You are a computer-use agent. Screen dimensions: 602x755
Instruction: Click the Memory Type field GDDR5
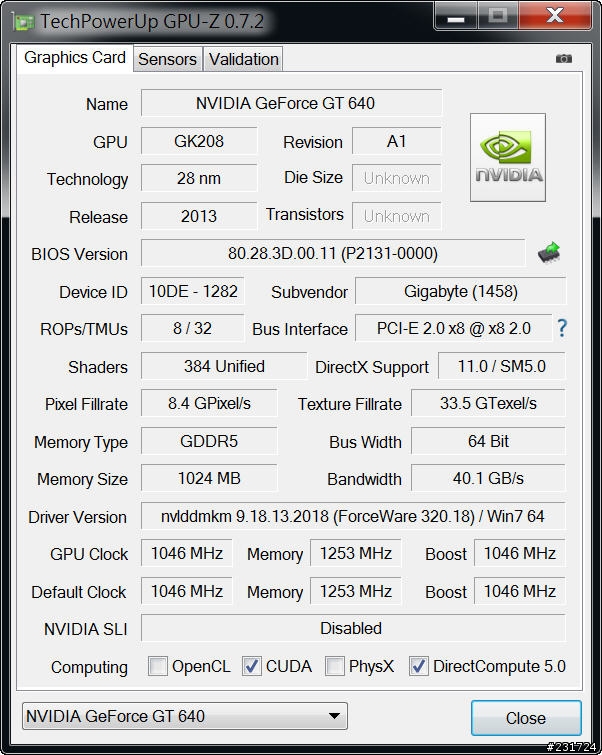[209, 441]
